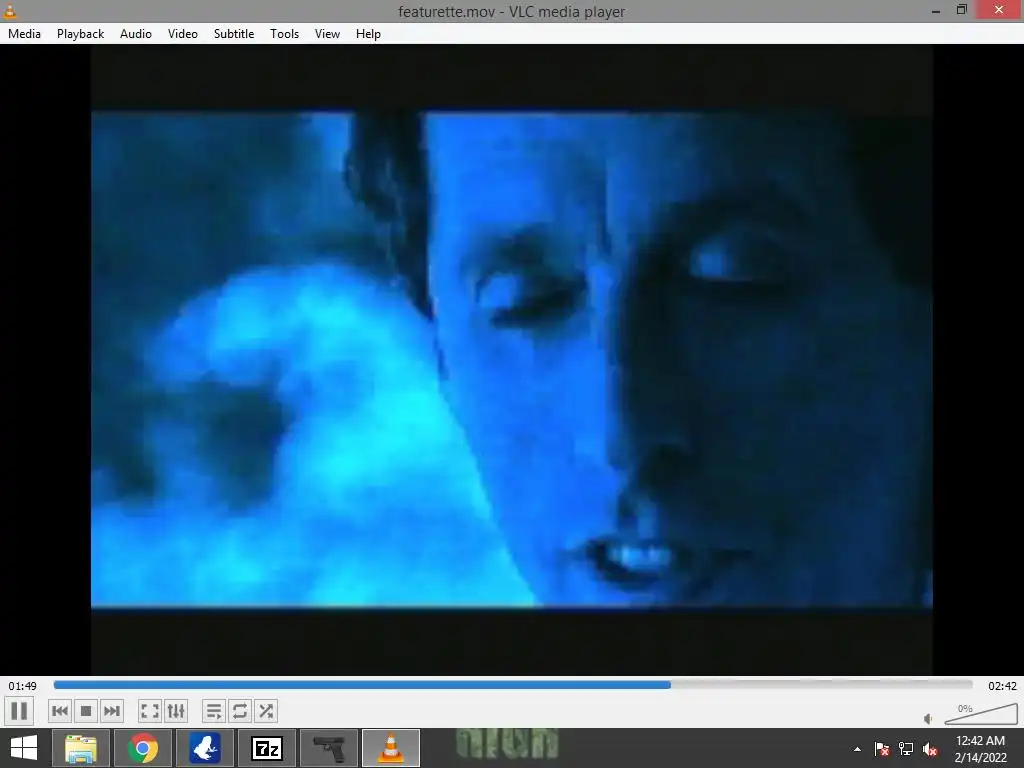Viewport: 1024px width, 768px height.
Task: Open 7-Zip from the taskbar
Action: click(x=267, y=748)
